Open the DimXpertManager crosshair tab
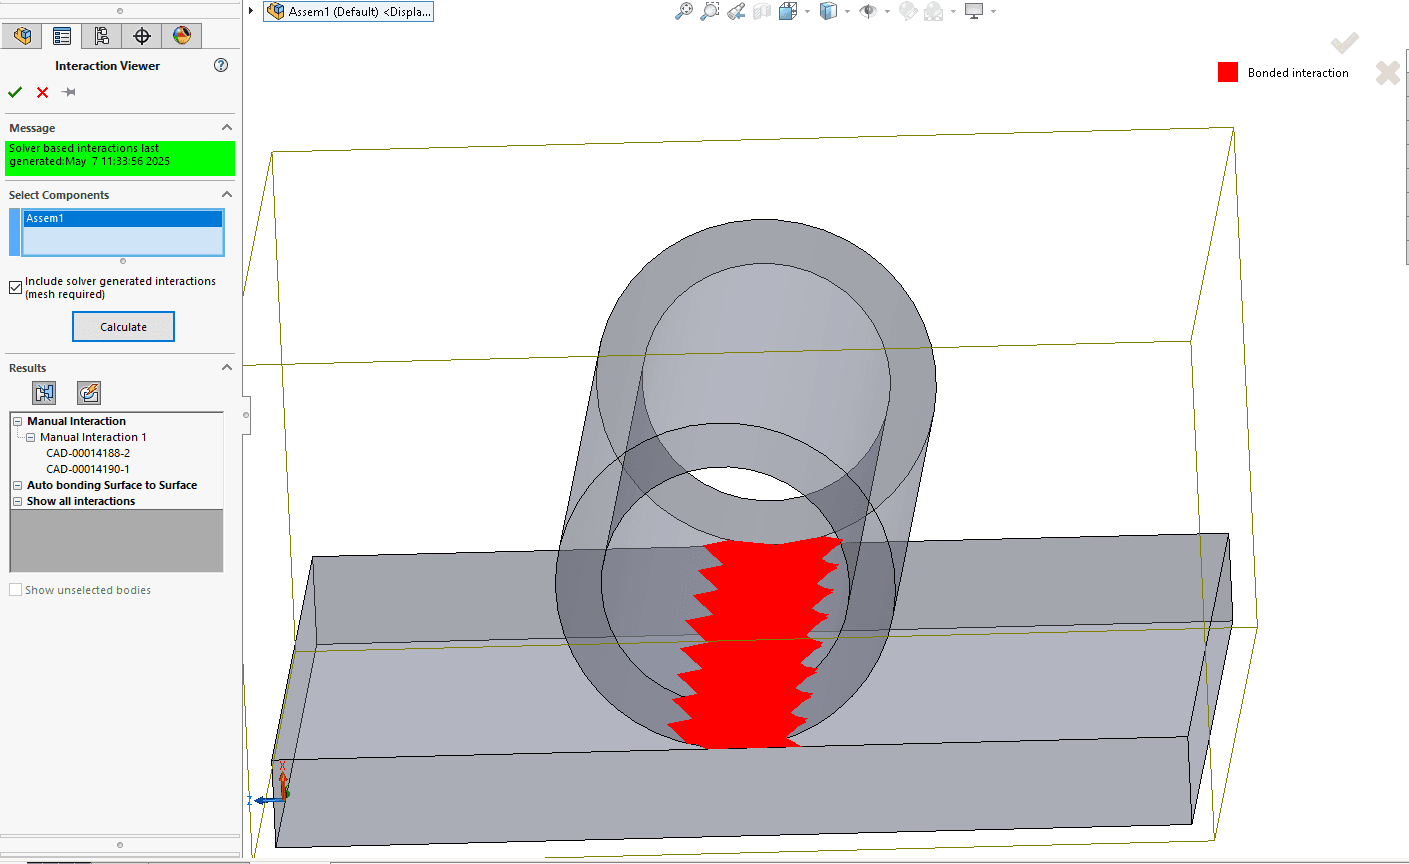The image size is (1409, 864). click(x=142, y=36)
